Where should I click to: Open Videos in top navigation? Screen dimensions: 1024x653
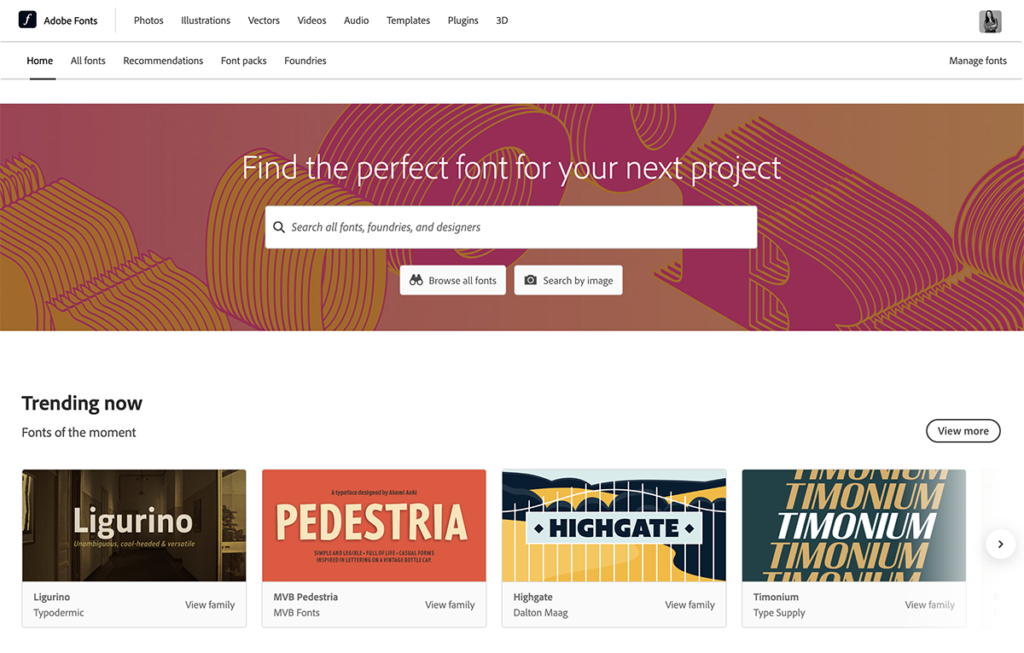tap(312, 20)
